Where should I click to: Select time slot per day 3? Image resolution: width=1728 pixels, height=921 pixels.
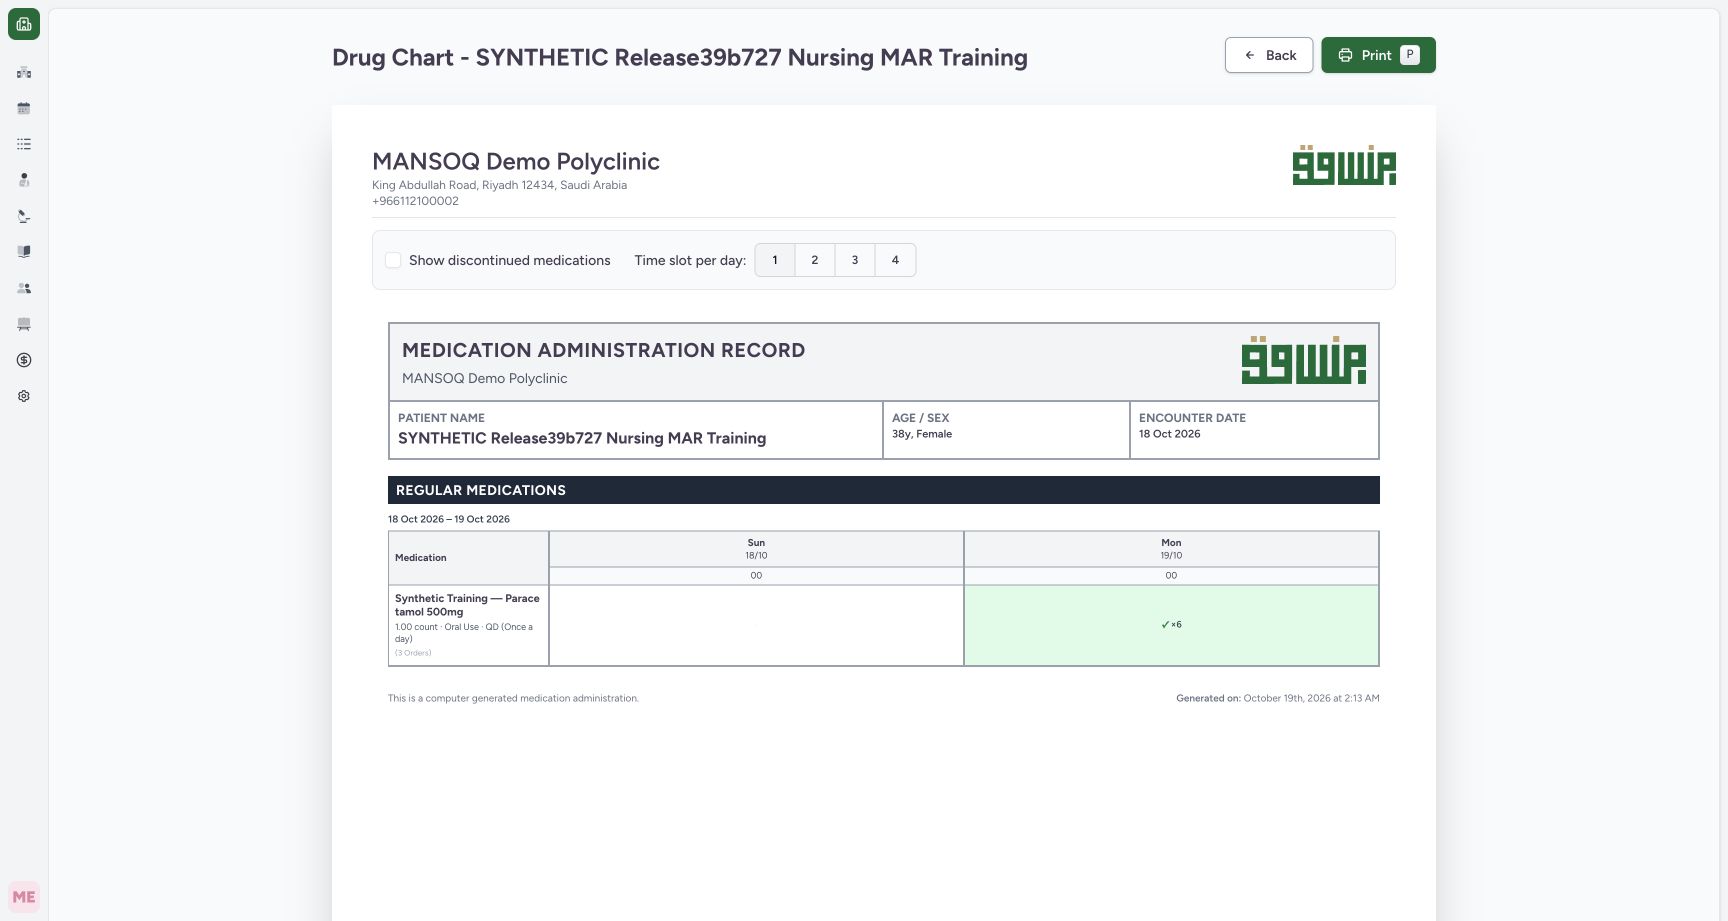855,260
